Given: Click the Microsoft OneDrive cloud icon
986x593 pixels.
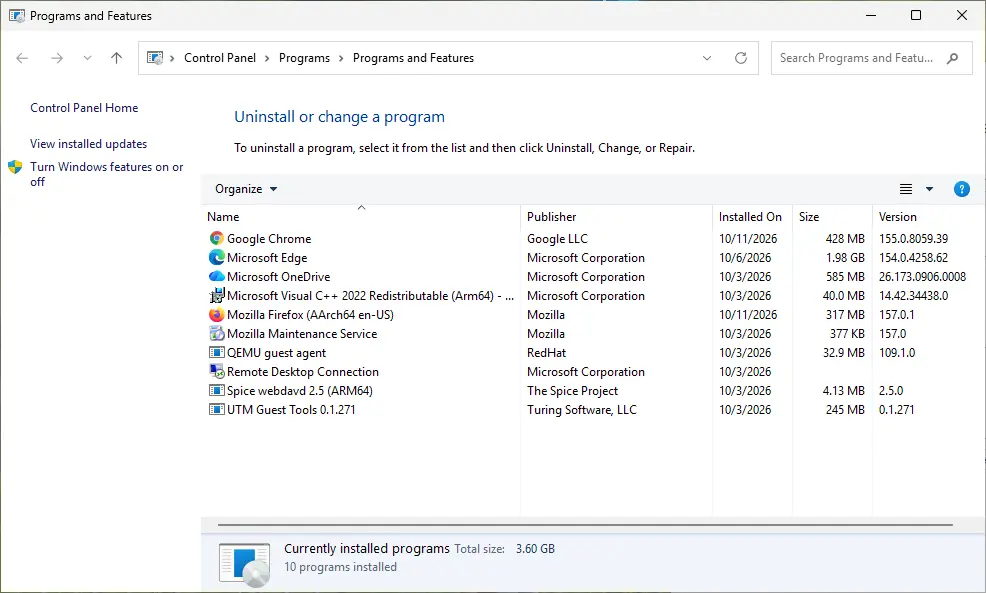Looking at the screenshot, I should (x=216, y=276).
